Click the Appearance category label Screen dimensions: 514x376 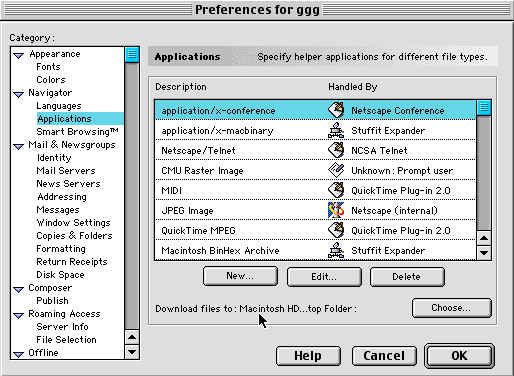(x=55, y=54)
